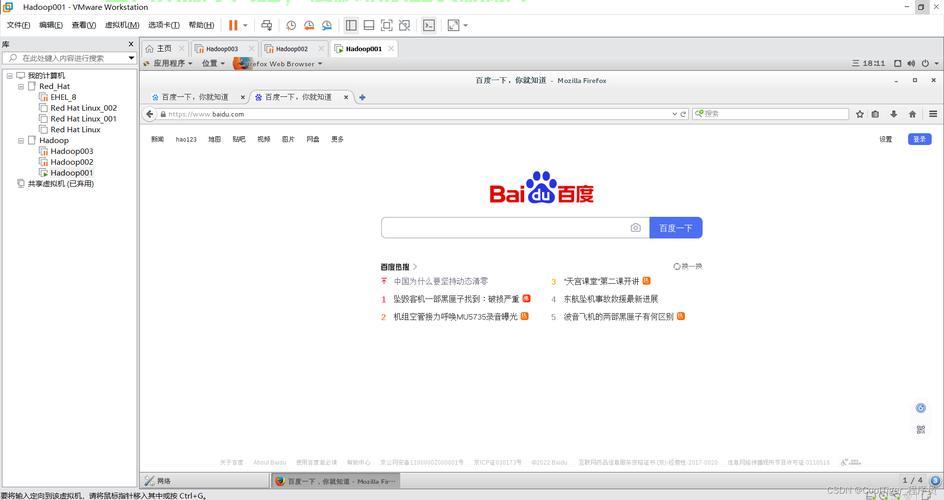Open Firefox downloads arrow icon
This screenshot has width=944, height=500.
tap(894, 114)
